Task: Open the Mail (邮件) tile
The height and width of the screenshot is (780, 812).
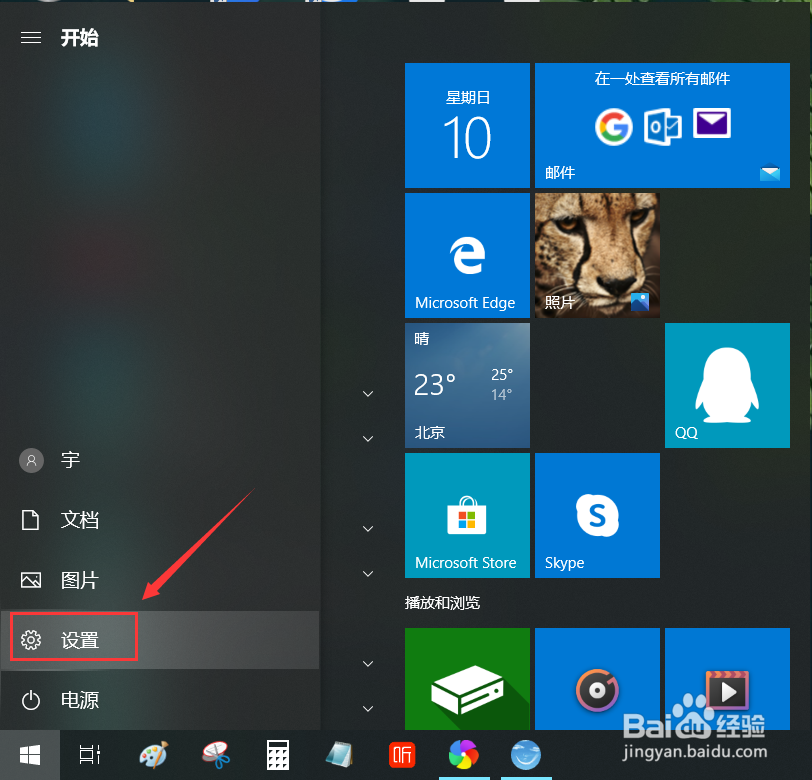Action: pyautogui.click(x=662, y=125)
